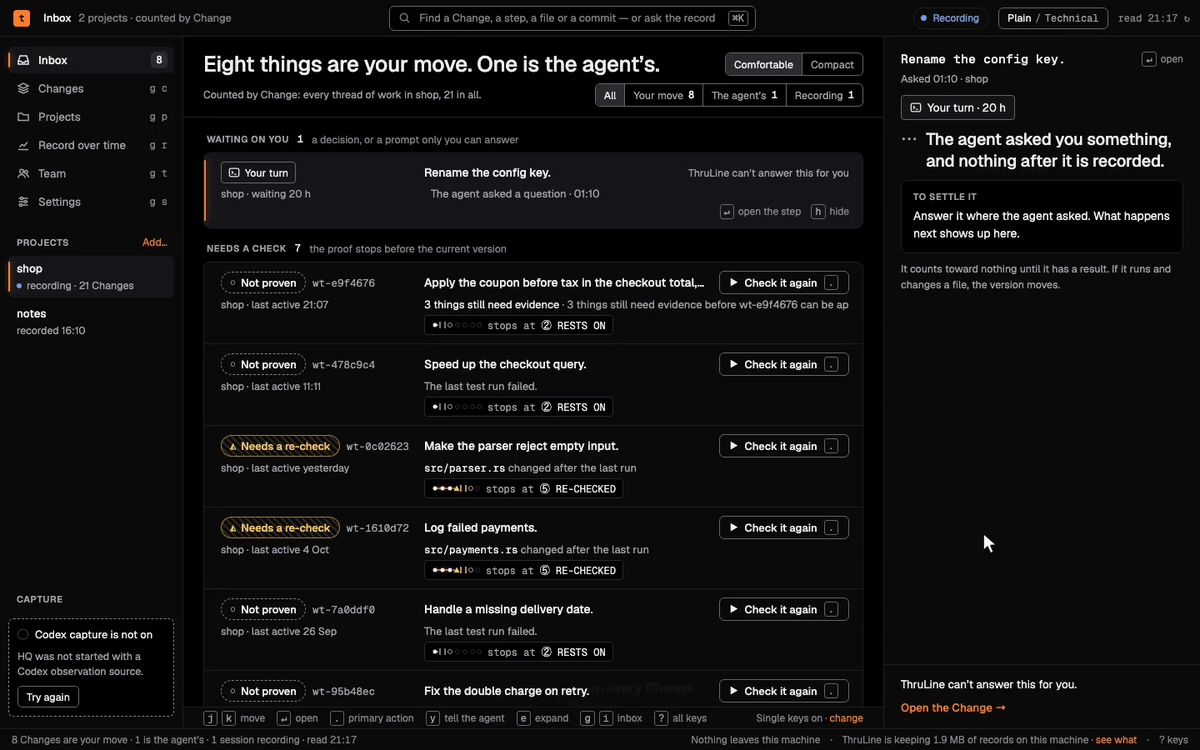
Task: Click the 'h' hide key icon
Action: coord(818,211)
